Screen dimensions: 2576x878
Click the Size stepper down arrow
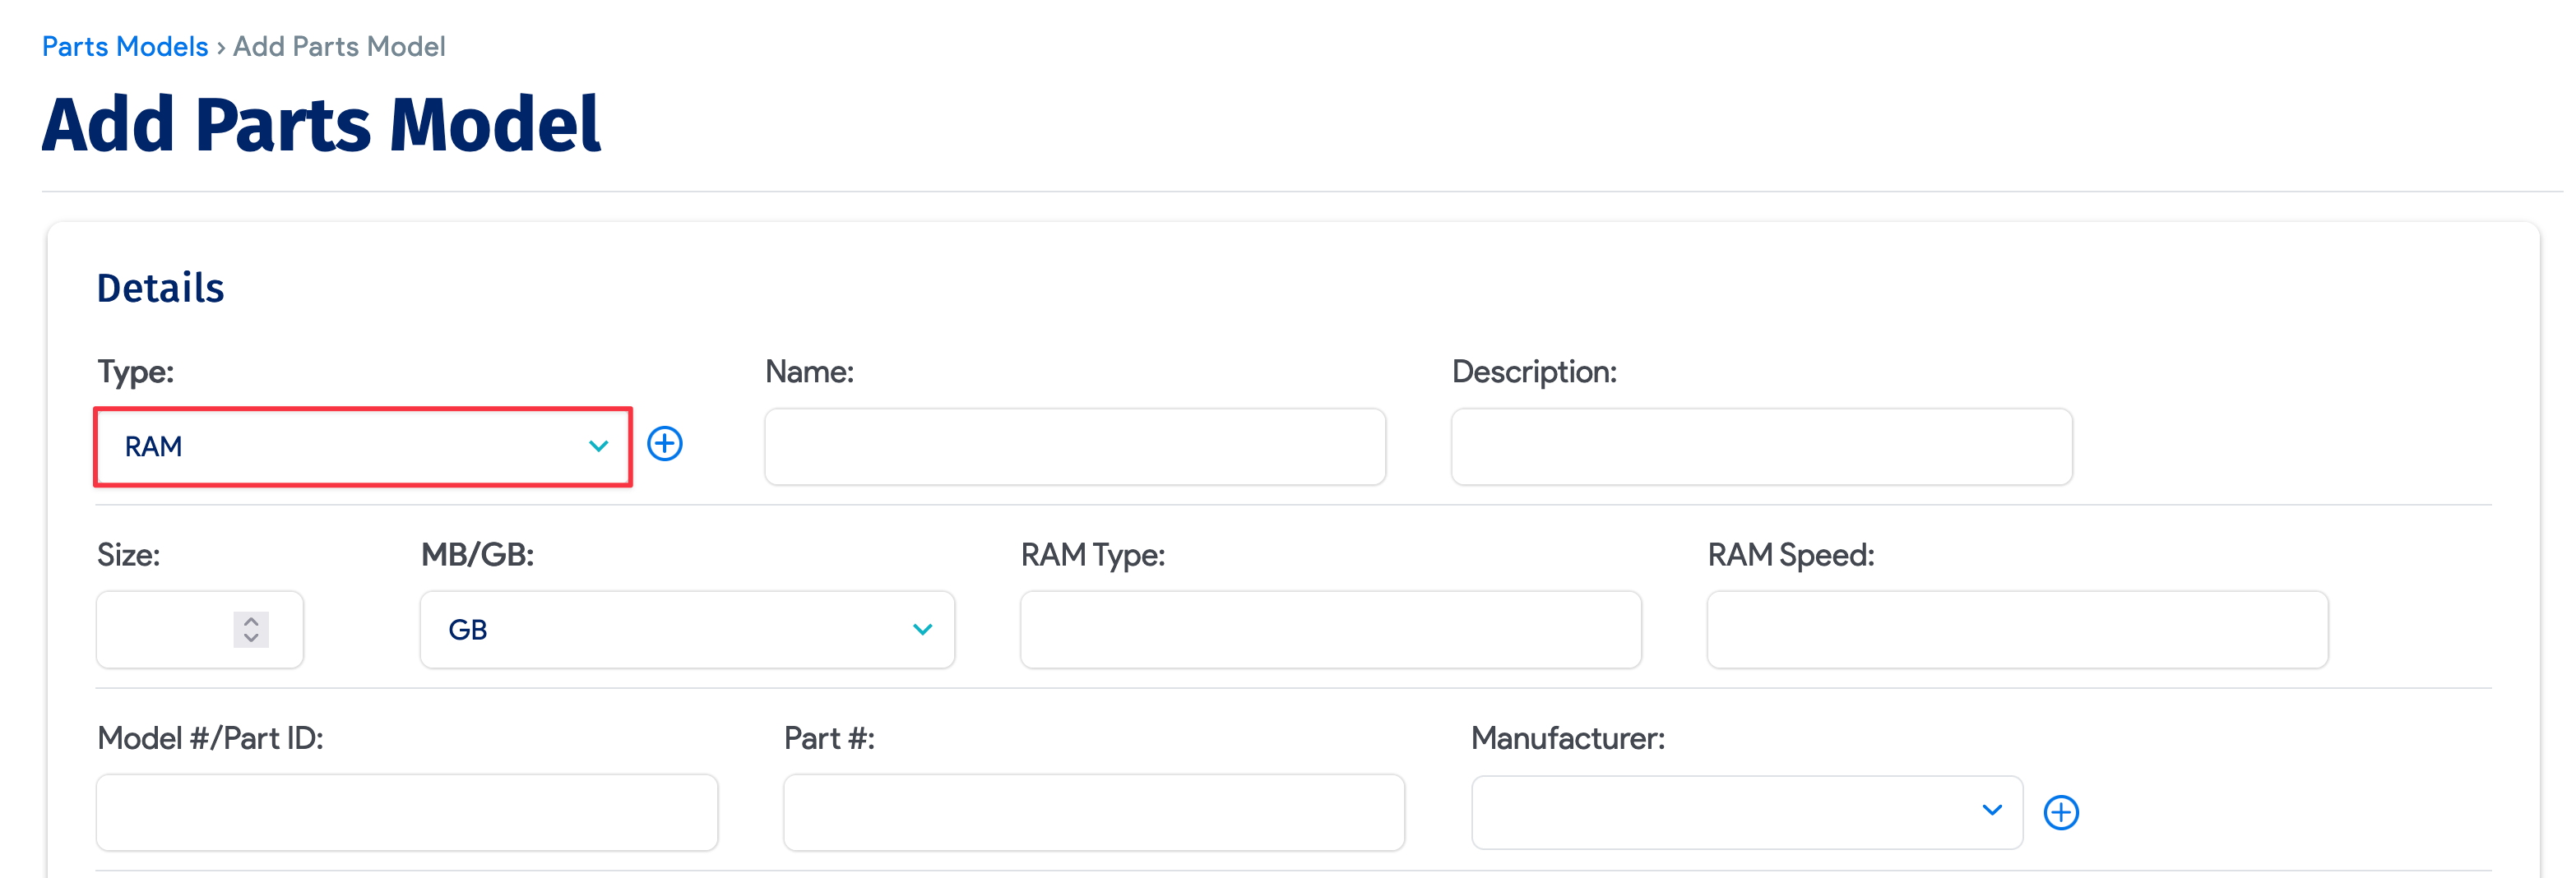(x=250, y=637)
